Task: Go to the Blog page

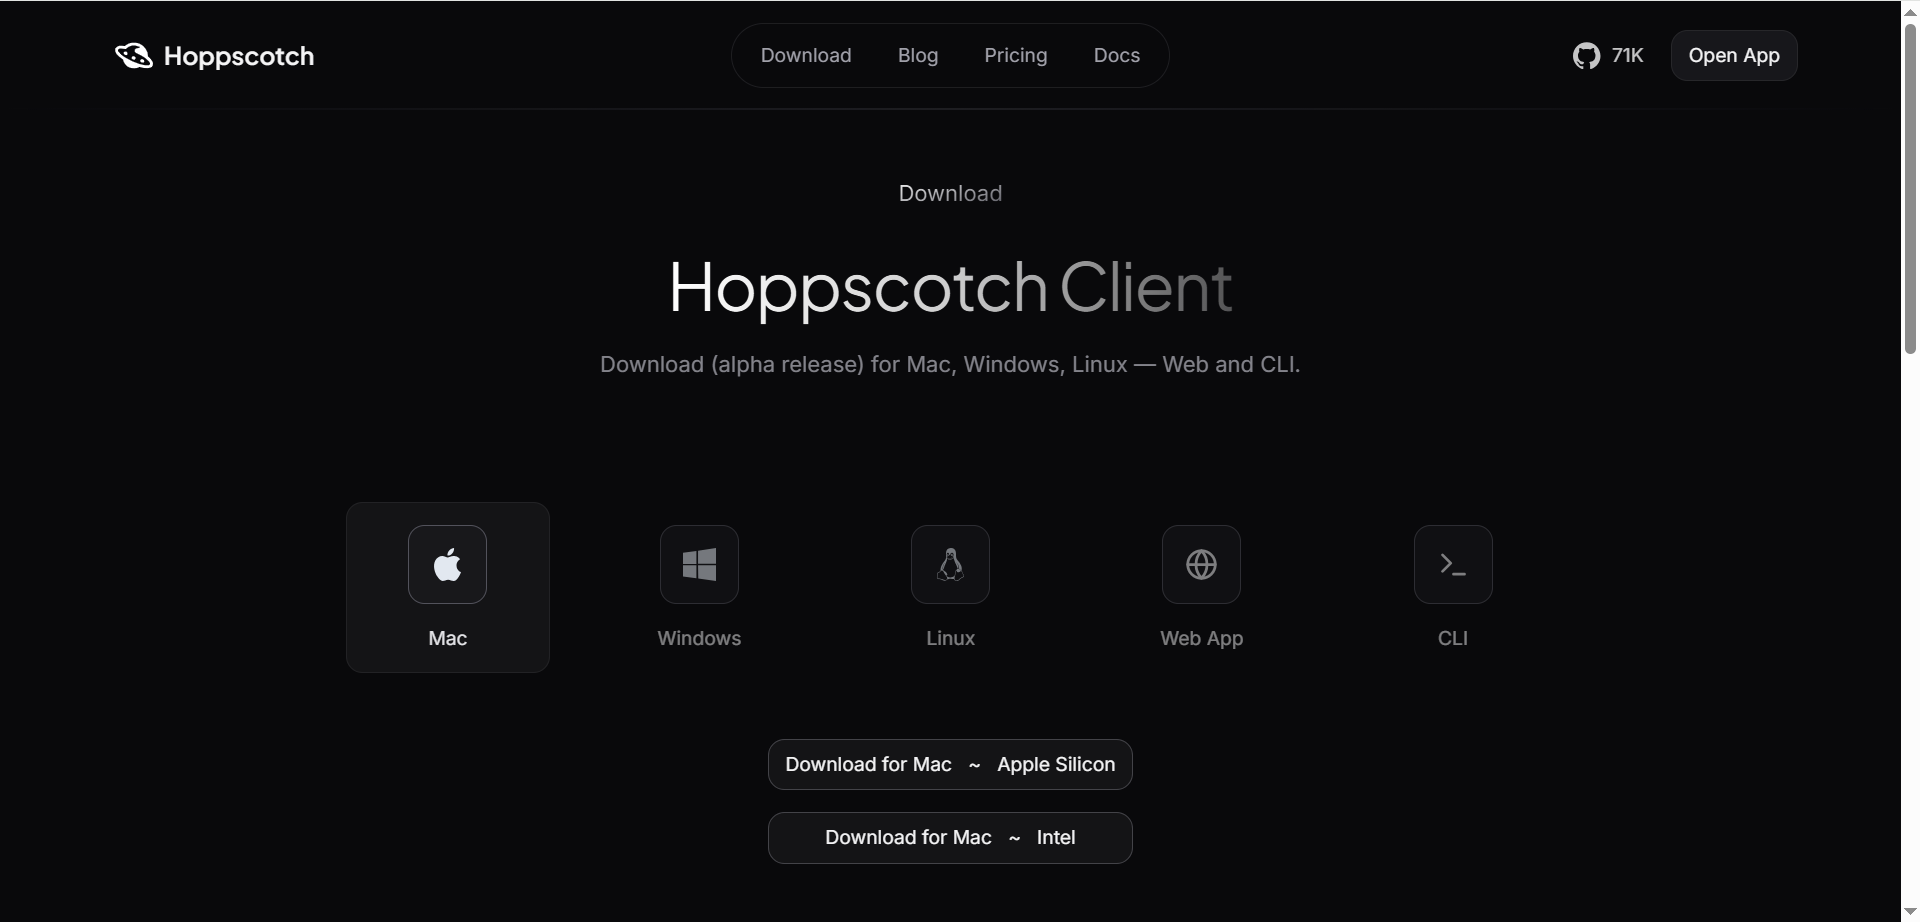Action: point(918,55)
